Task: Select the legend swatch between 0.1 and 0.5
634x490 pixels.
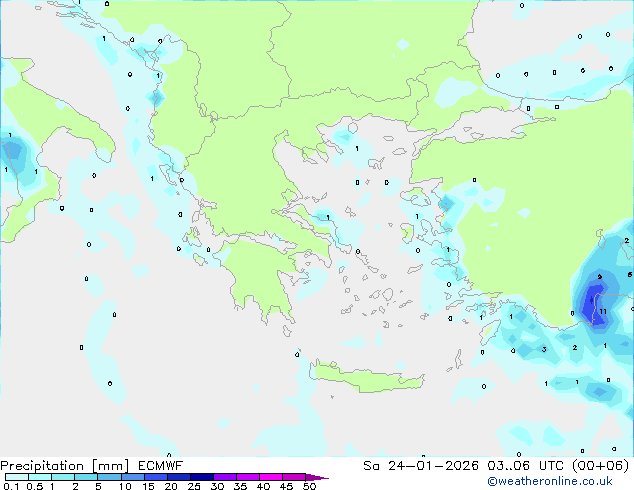Action: pyautogui.click(x=17, y=477)
